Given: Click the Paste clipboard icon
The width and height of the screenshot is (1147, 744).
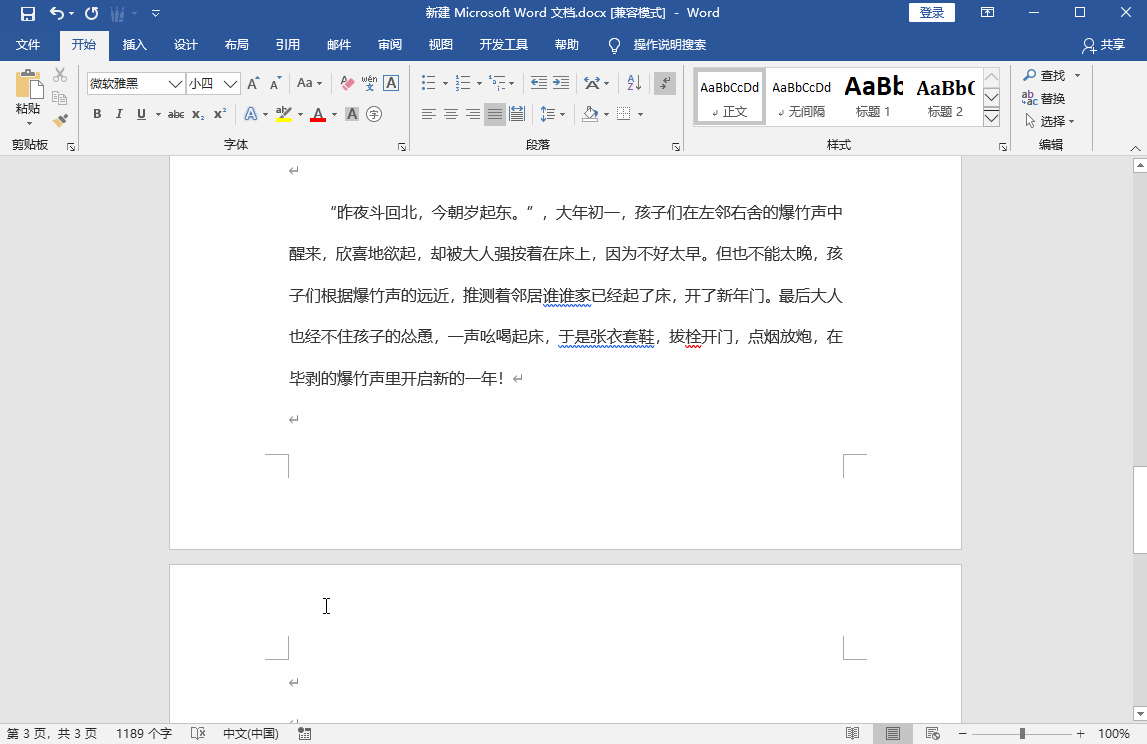Looking at the screenshot, I should [29, 85].
